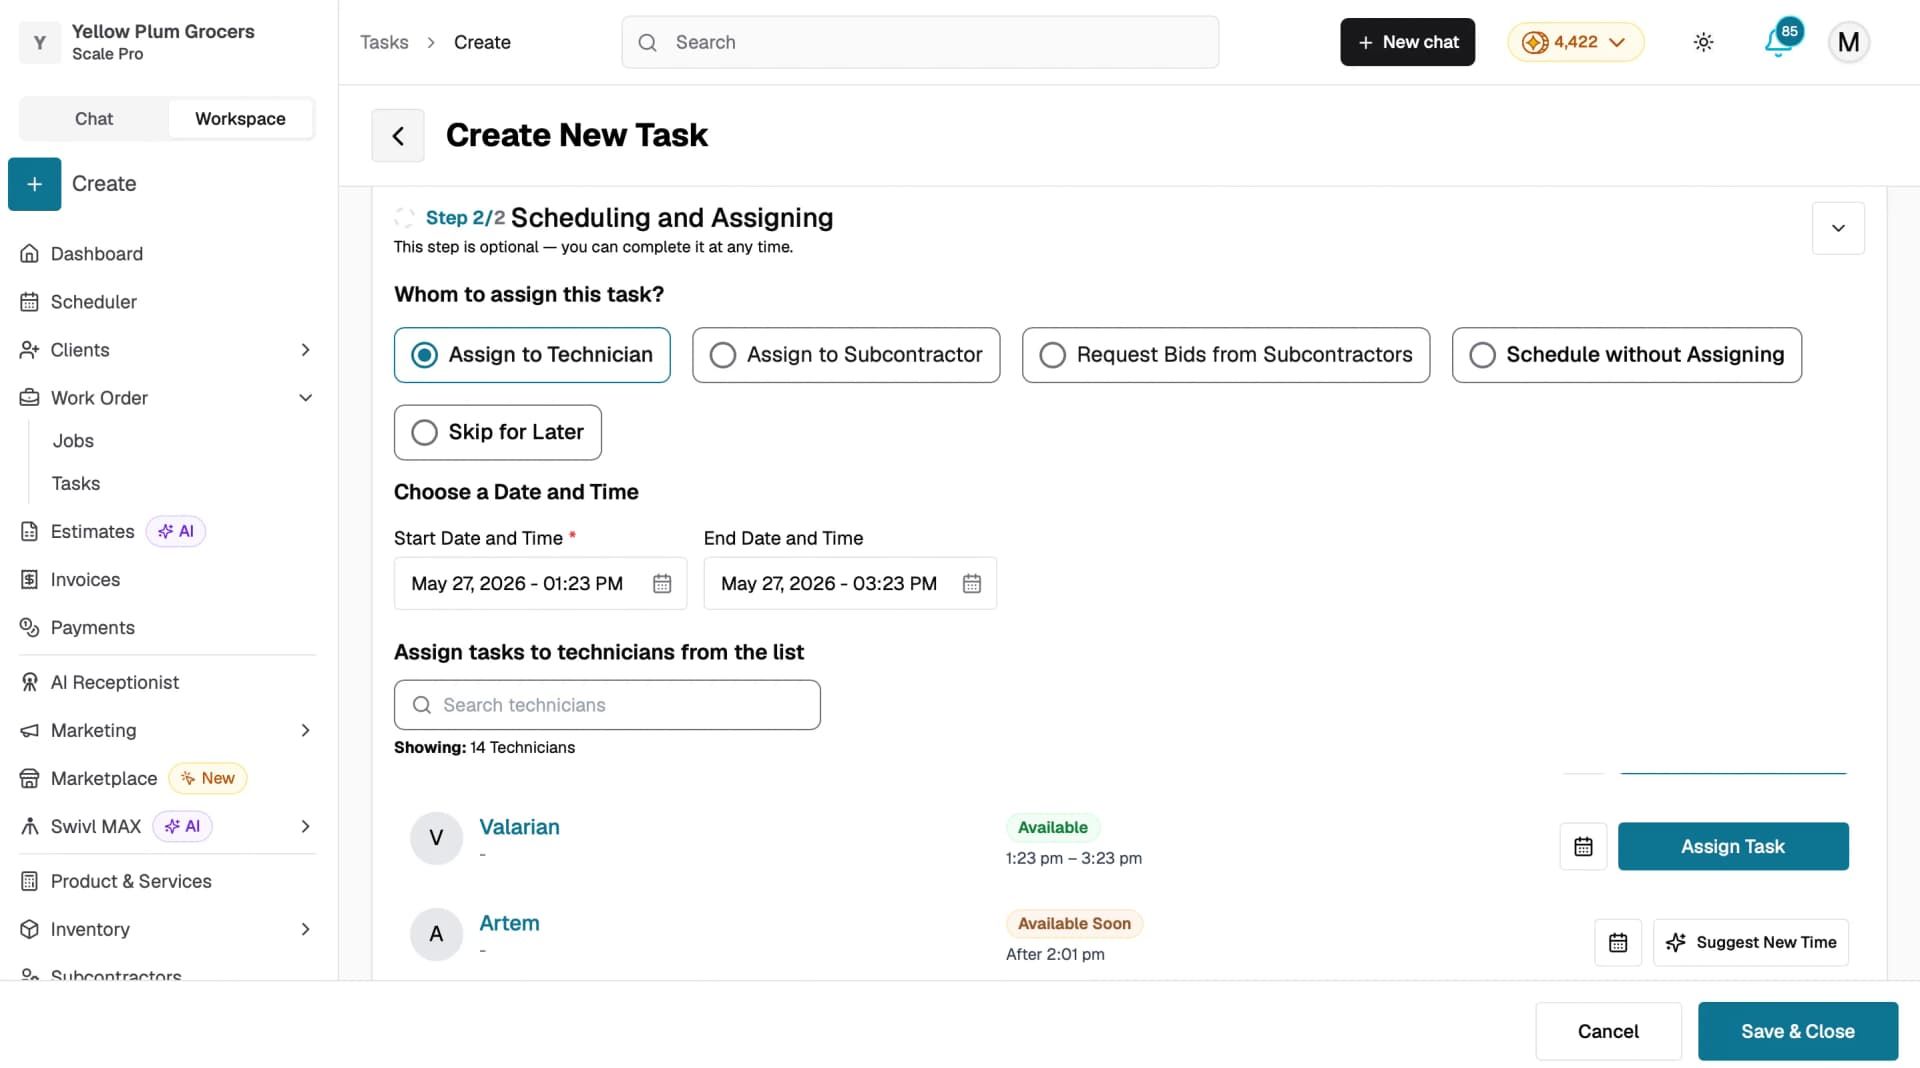Click the Inventory box icon
The width and height of the screenshot is (1920, 1068).
29,930
